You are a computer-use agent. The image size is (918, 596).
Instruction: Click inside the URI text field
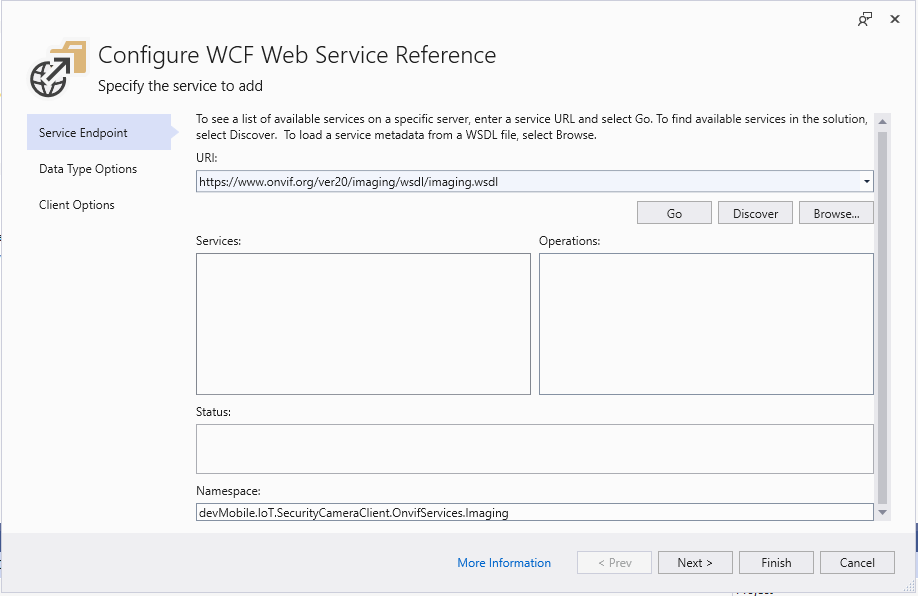click(525, 182)
